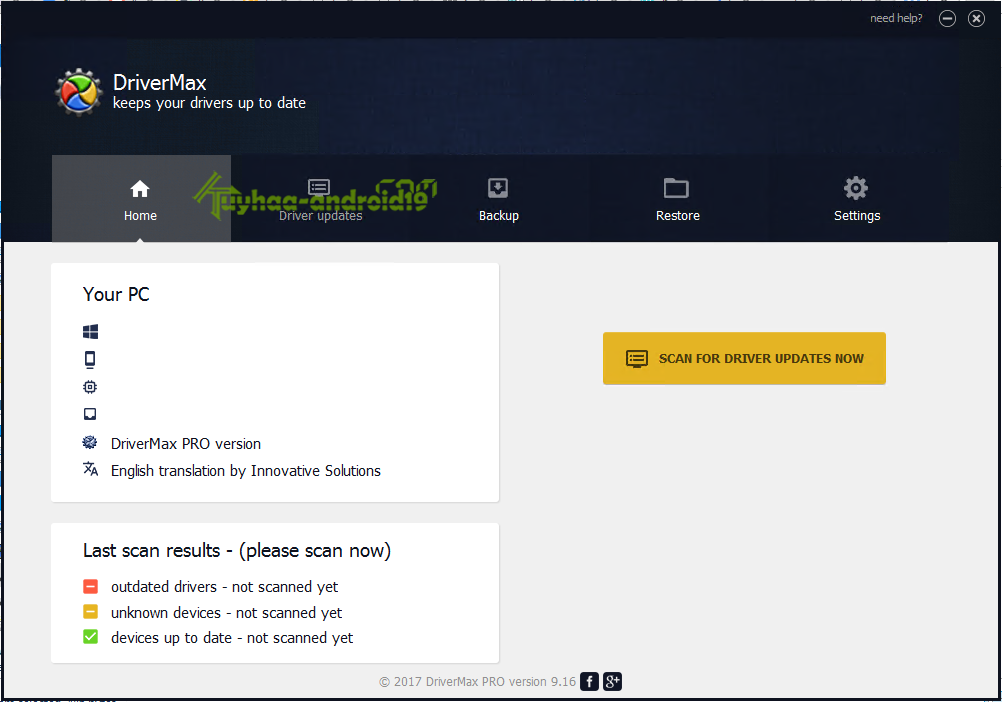The height and width of the screenshot is (702, 1002).
Task: Open DriverMax Facebook page icon
Action: (x=589, y=682)
